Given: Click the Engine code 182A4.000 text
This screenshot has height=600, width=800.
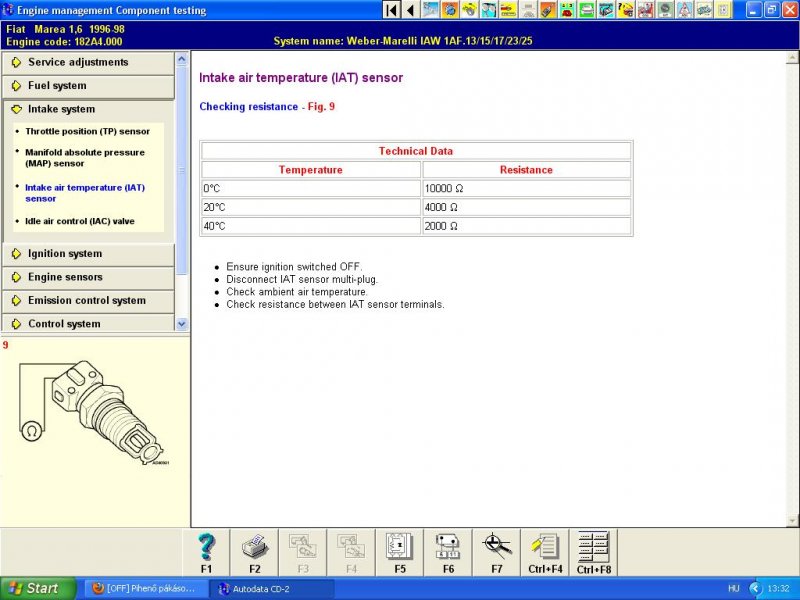Looking at the screenshot, I should point(64,42).
